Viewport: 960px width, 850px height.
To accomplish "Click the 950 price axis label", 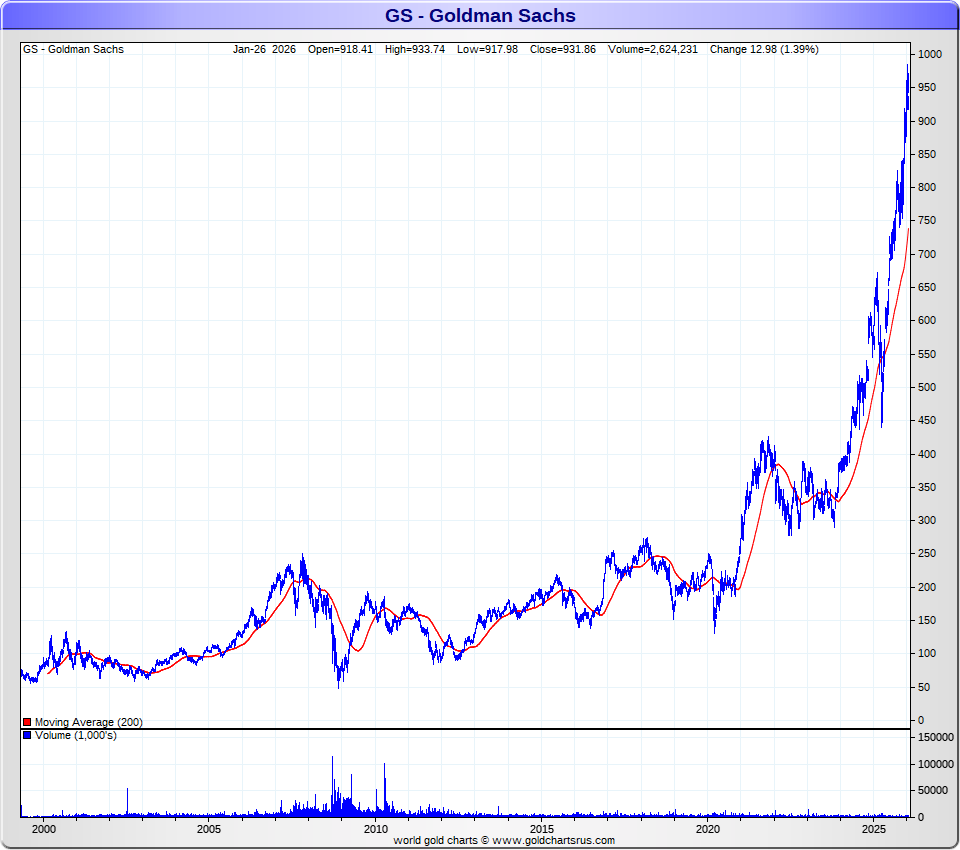I will [927, 88].
